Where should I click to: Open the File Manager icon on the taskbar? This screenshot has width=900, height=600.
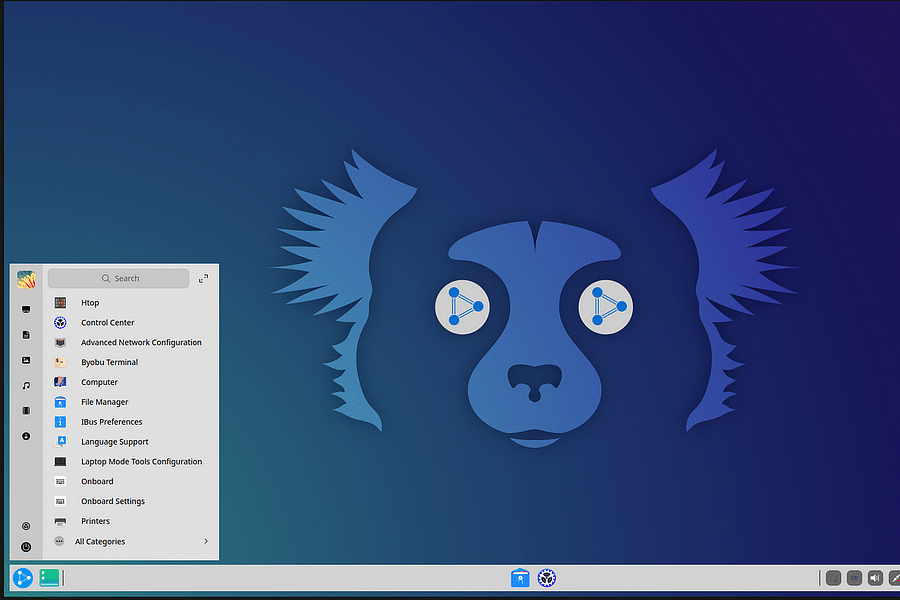[519, 577]
